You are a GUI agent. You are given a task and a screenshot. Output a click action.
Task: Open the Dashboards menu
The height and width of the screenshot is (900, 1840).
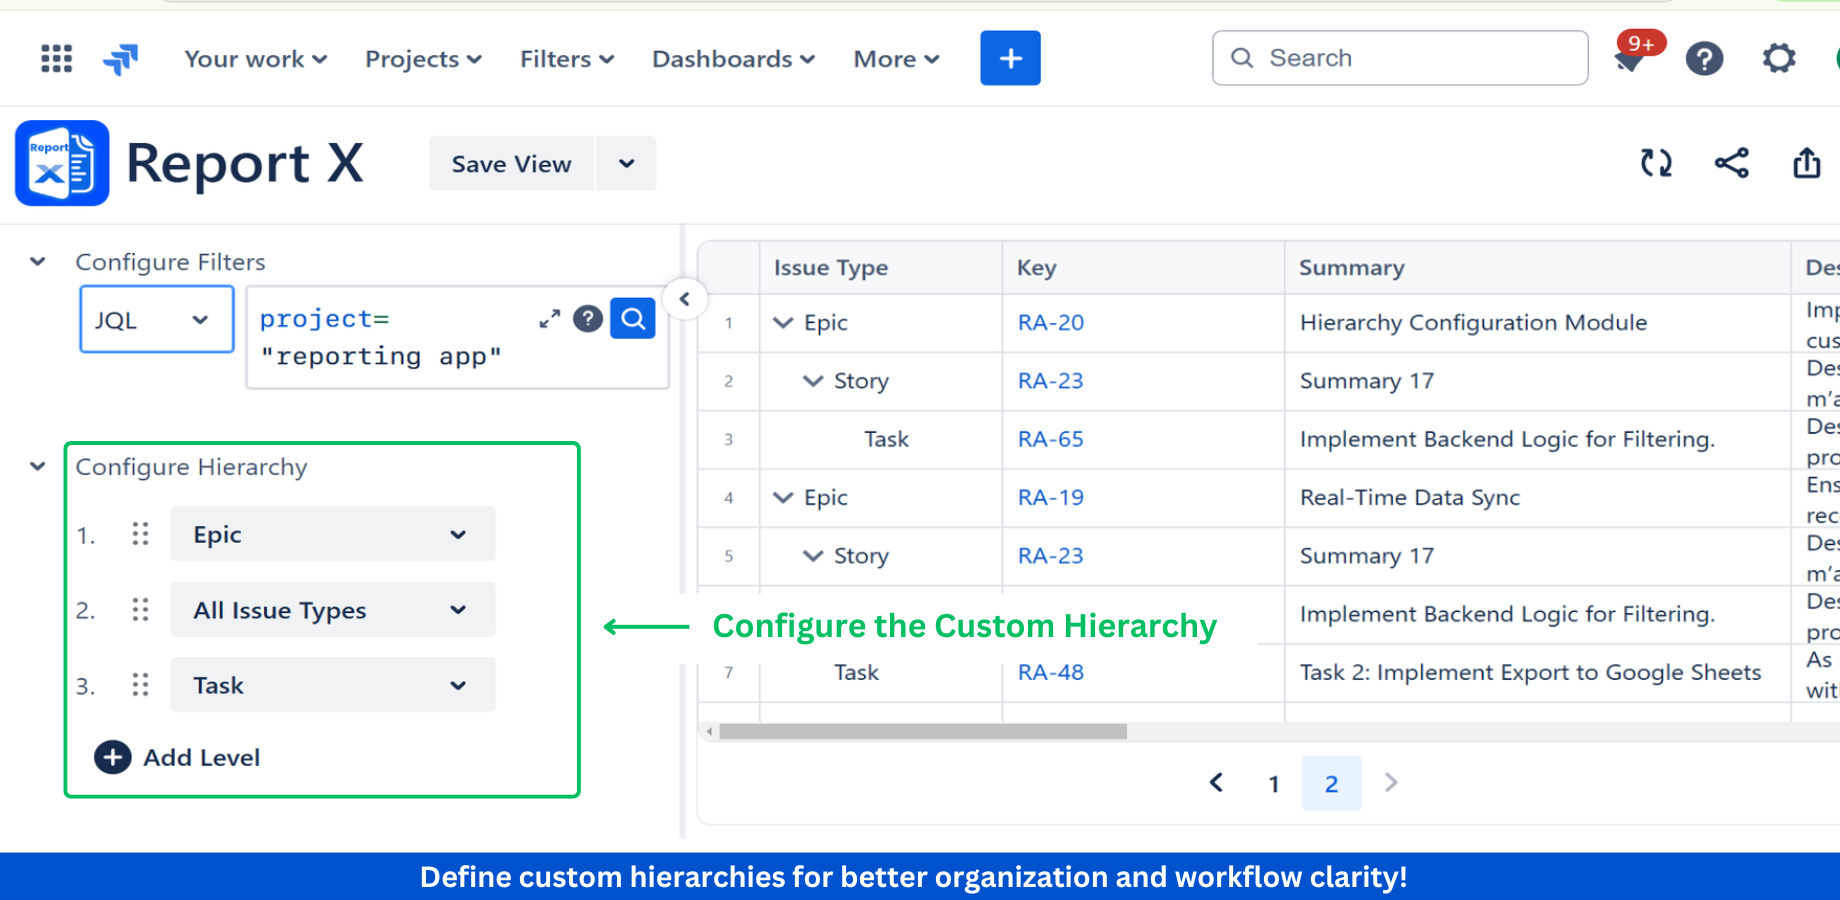coord(734,59)
